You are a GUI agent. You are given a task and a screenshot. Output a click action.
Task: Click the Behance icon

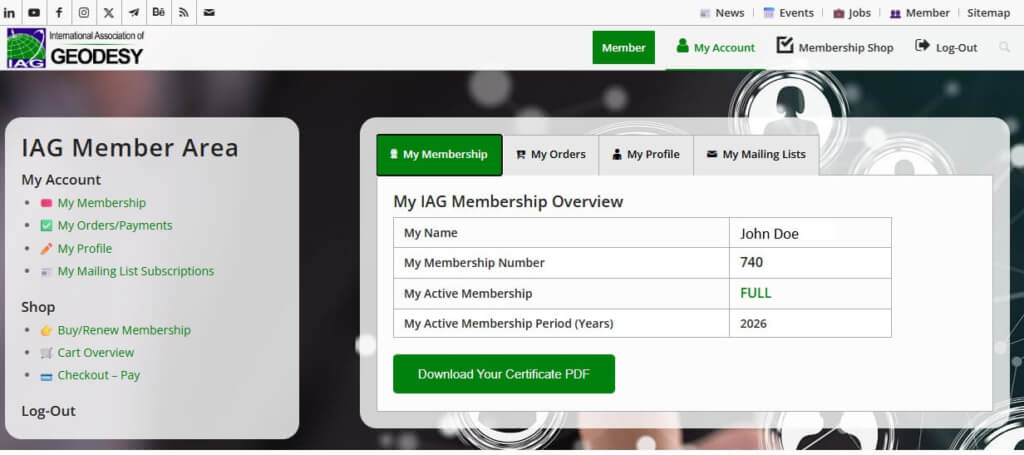click(x=159, y=13)
